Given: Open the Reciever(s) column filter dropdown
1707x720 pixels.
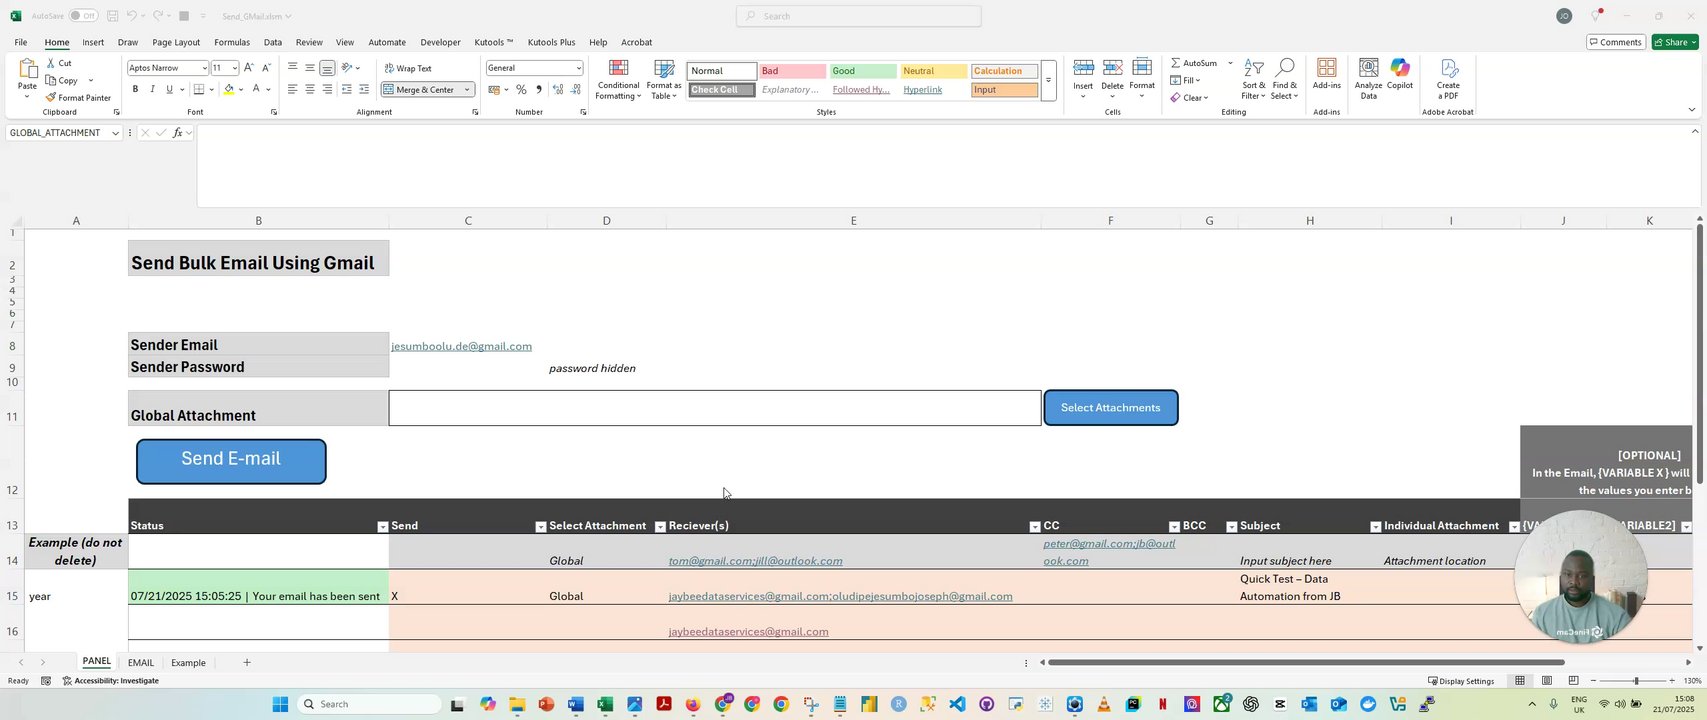Looking at the screenshot, I should (1035, 527).
